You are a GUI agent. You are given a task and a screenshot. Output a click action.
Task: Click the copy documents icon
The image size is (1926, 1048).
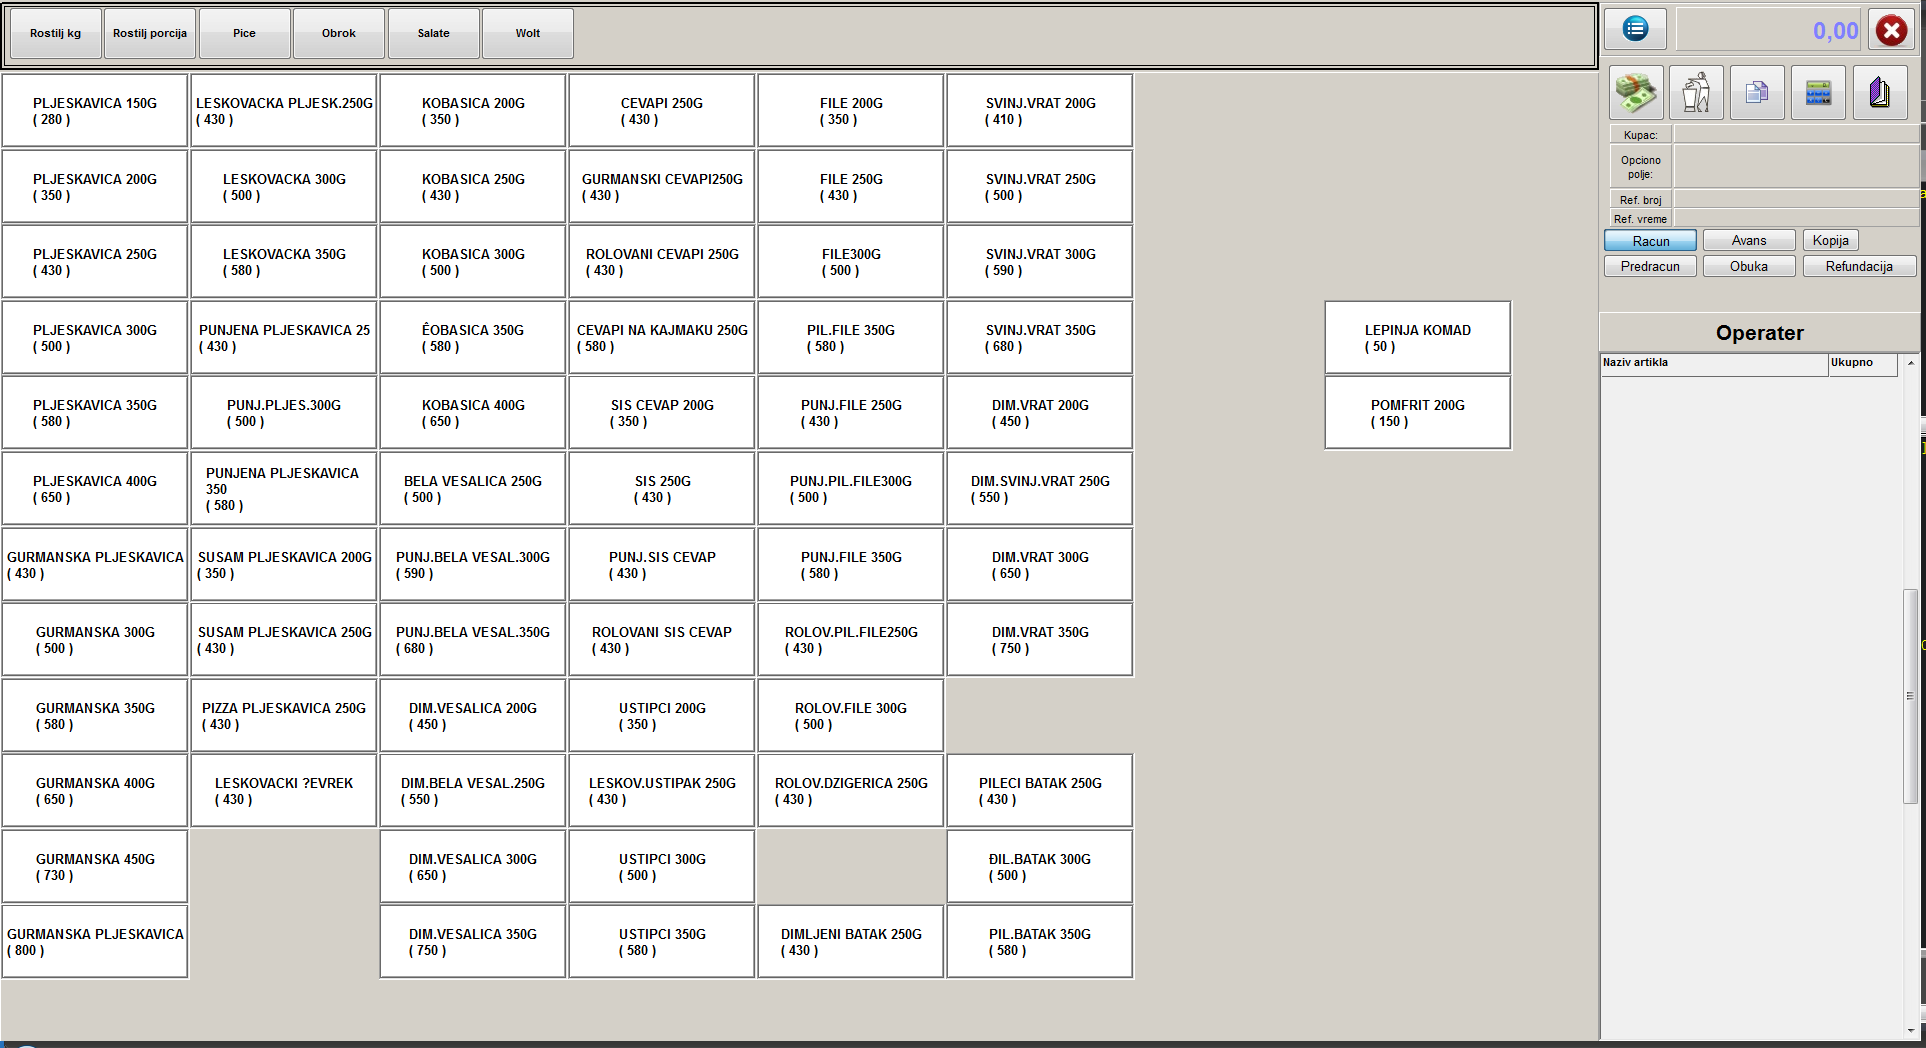coord(1757,93)
